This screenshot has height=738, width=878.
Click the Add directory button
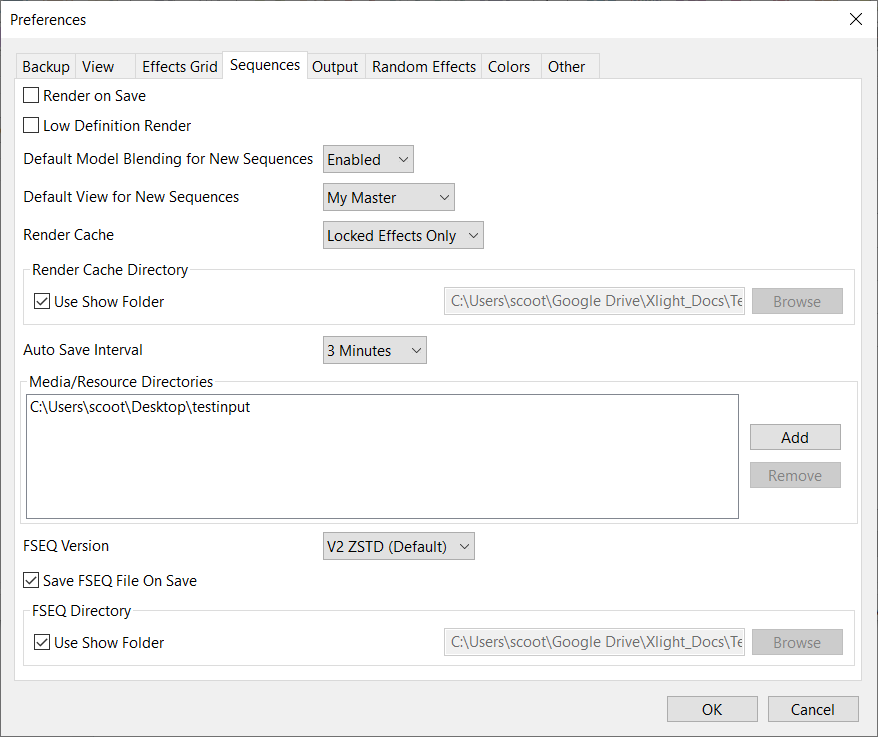point(795,437)
